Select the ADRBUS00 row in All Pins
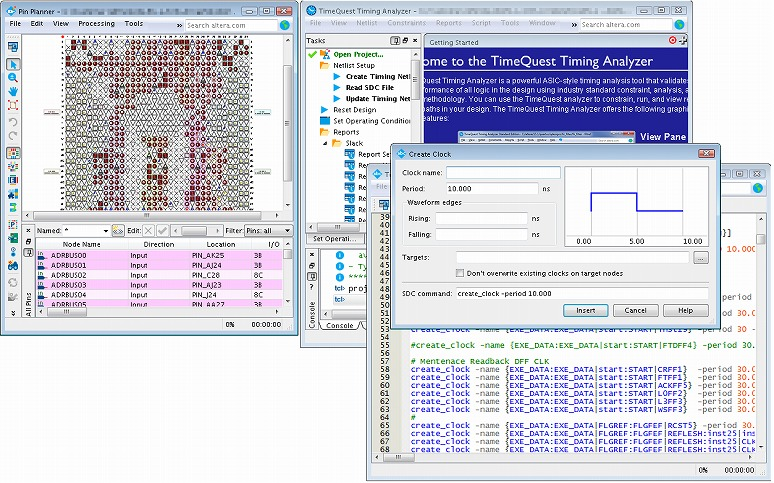This screenshot has width=774, height=483. (159, 256)
